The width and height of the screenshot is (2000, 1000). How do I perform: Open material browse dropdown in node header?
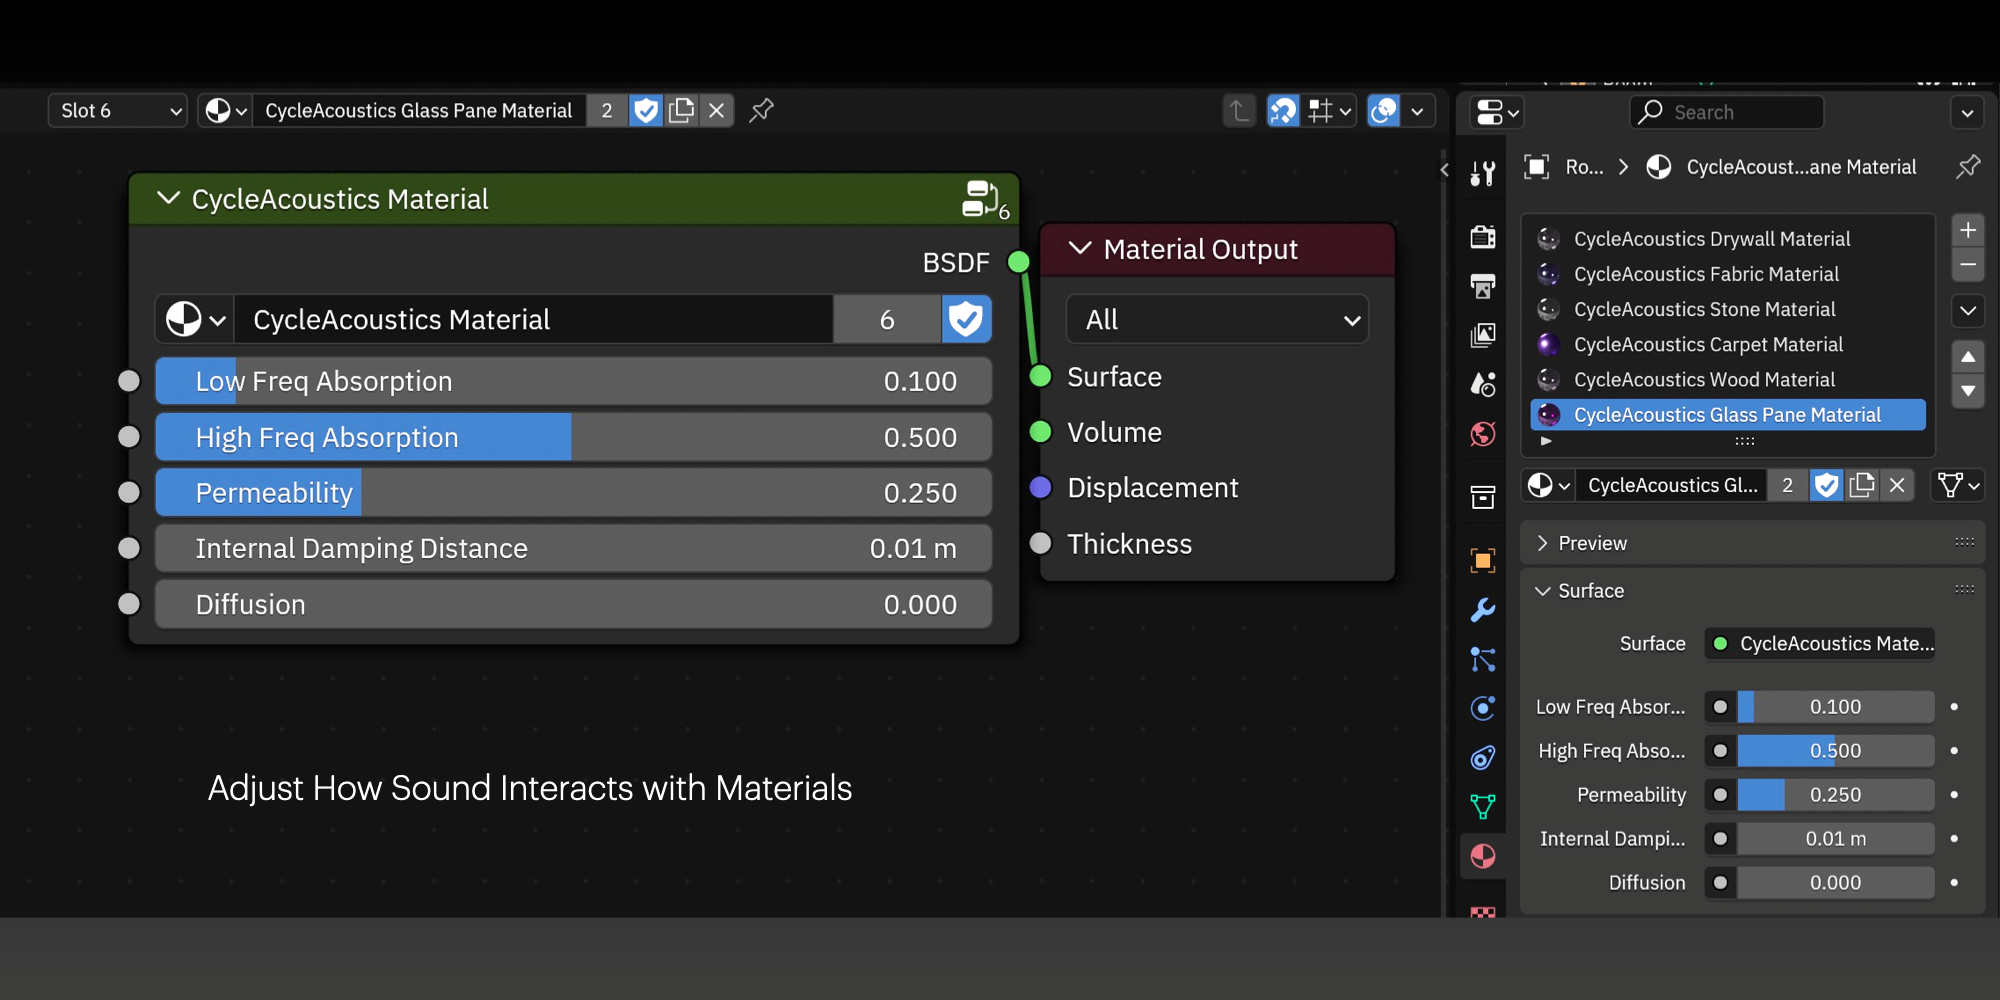(225, 110)
